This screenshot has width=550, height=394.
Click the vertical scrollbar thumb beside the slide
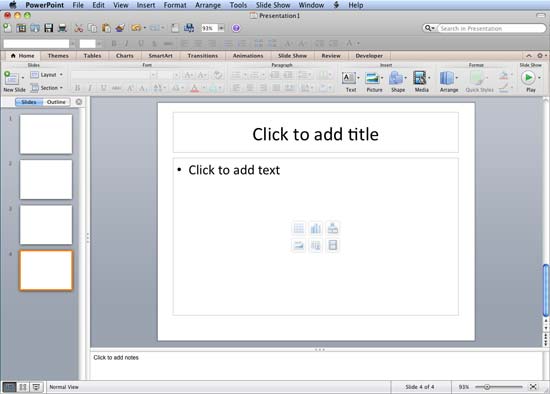click(545, 290)
